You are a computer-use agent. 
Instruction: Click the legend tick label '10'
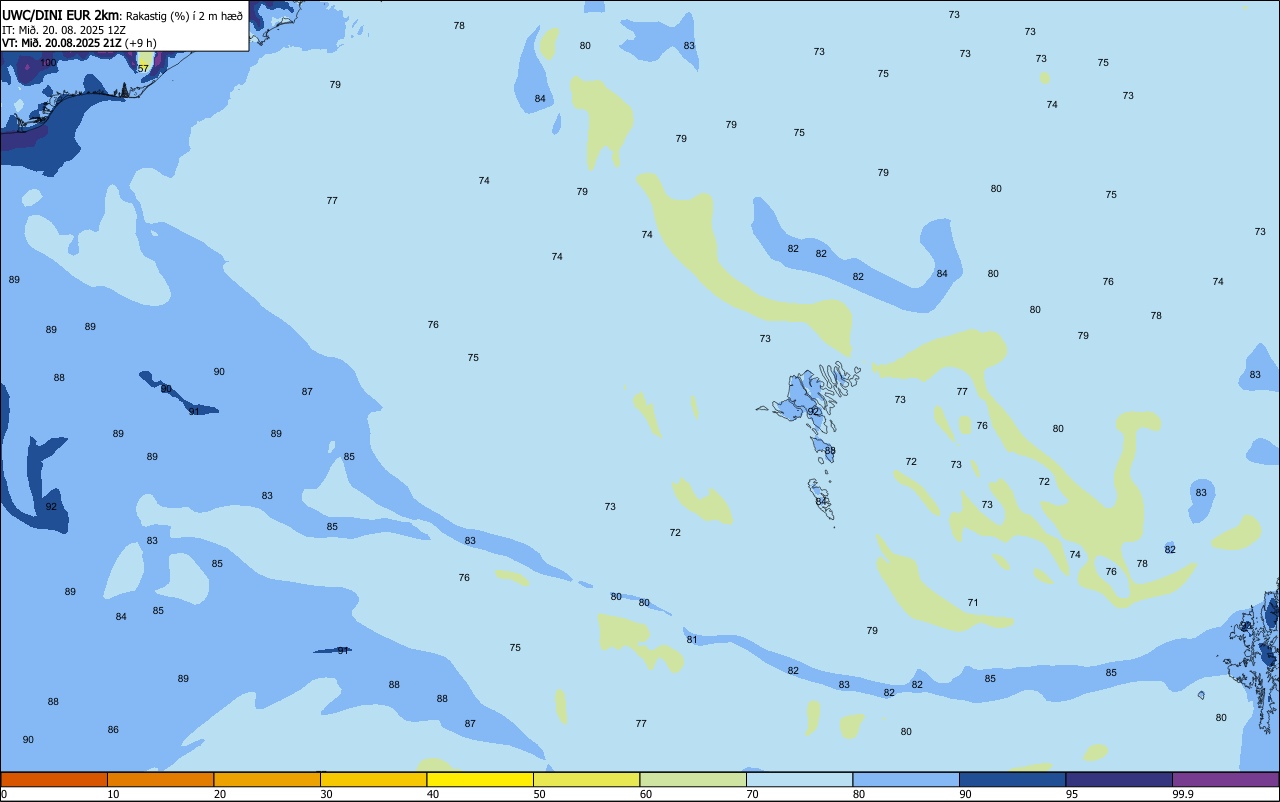click(113, 795)
